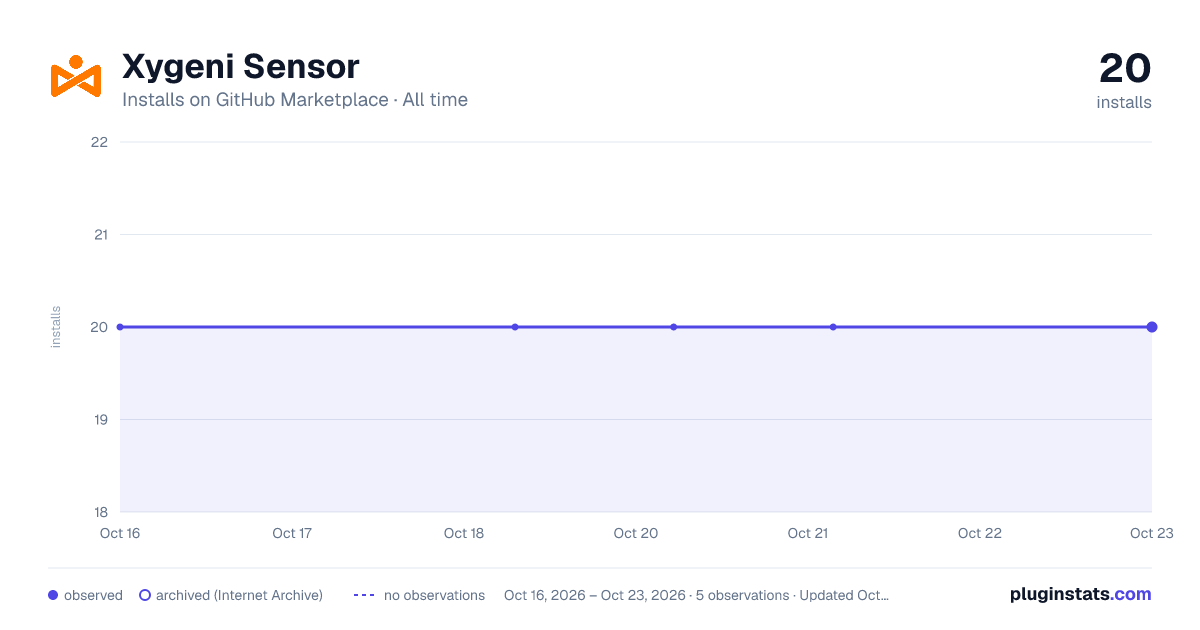This screenshot has height=630, width=1200.
Task: Click the y-axis label 19
Action: [100, 420]
